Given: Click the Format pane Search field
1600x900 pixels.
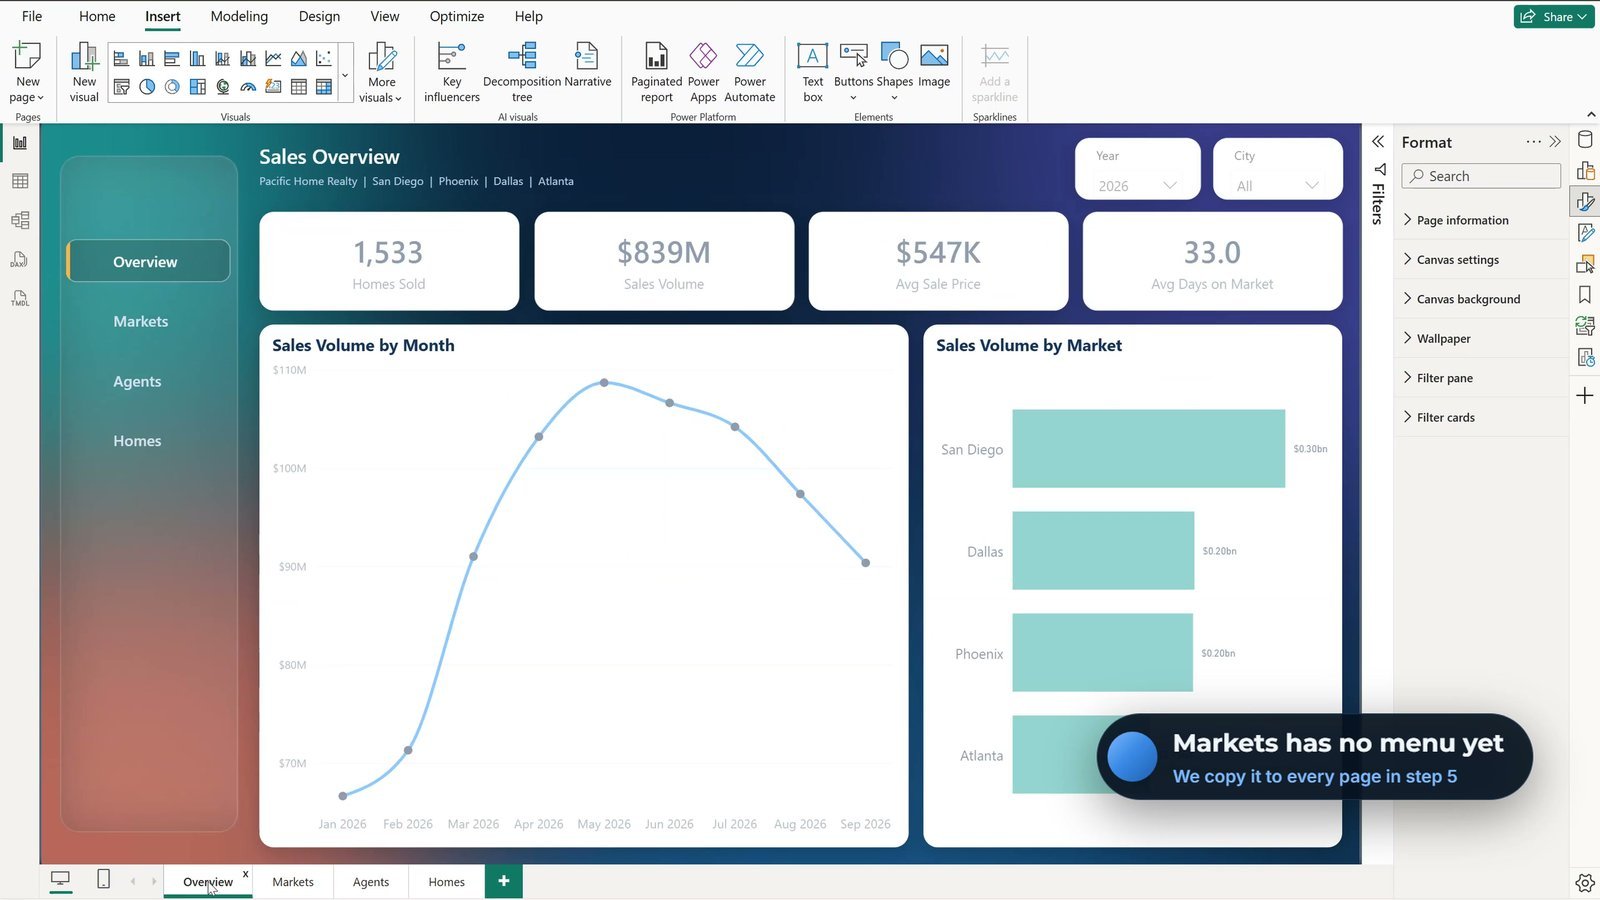Looking at the screenshot, I should pos(1481,176).
